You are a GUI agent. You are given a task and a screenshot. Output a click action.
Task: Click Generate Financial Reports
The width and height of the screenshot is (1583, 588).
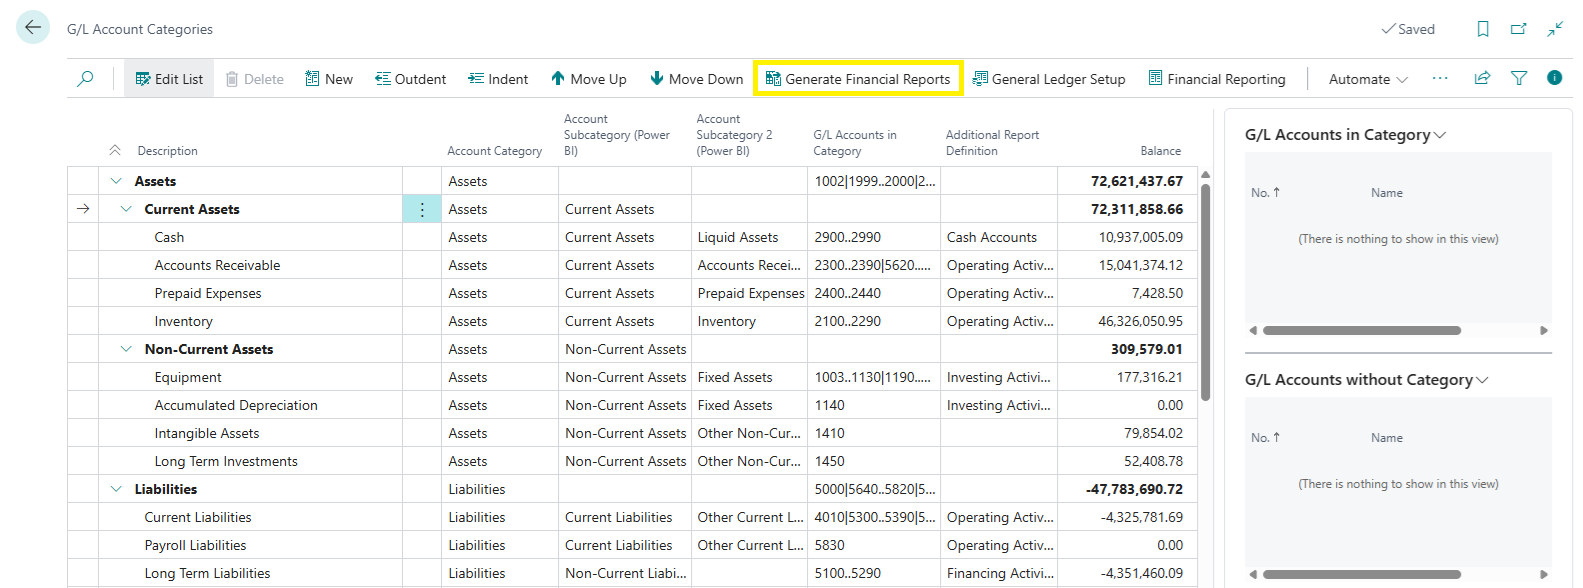(858, 79)
